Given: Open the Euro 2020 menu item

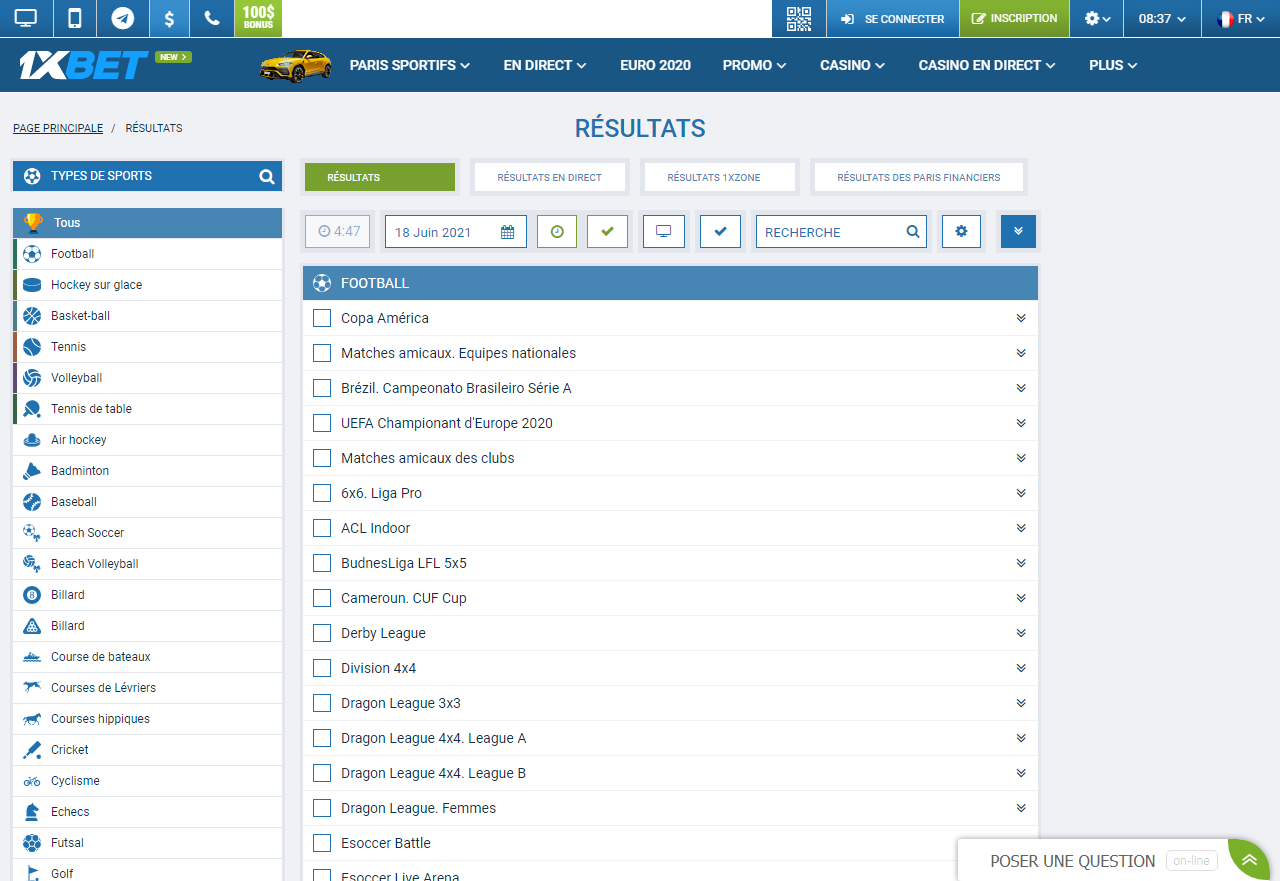Looking at the screenshot, I should (655, 65).
